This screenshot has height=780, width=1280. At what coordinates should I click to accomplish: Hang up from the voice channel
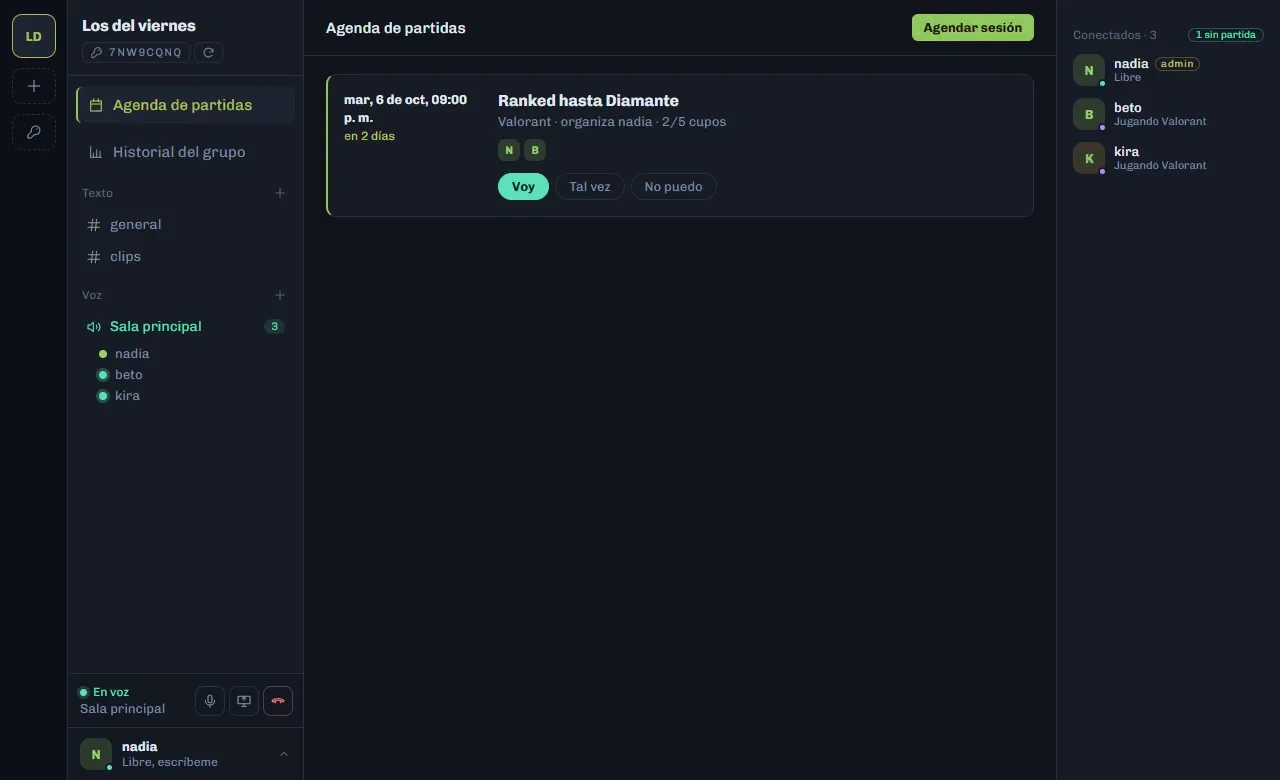tap(278, 701)
